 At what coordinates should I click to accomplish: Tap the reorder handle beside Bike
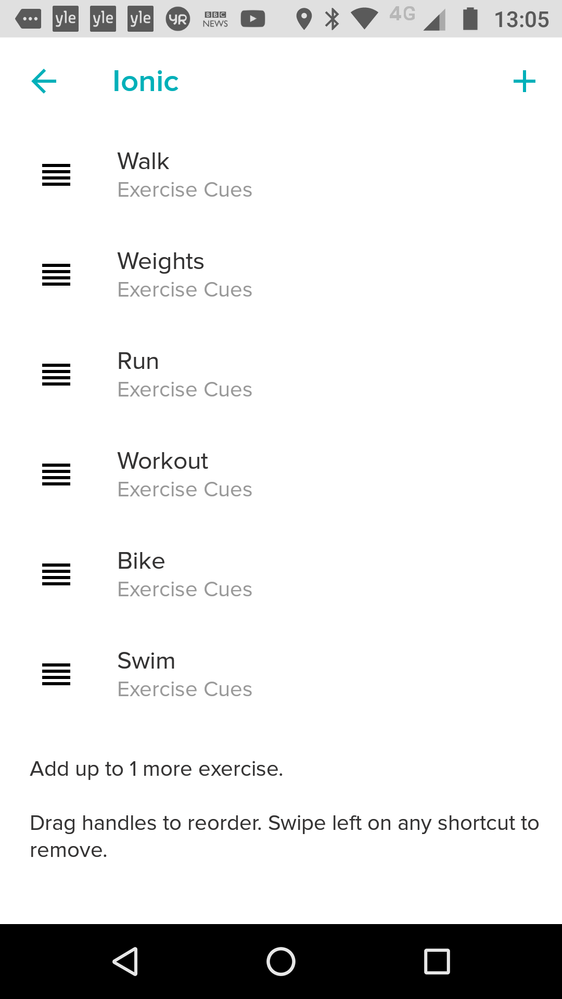pyautogui.click(x=56, y=574)
